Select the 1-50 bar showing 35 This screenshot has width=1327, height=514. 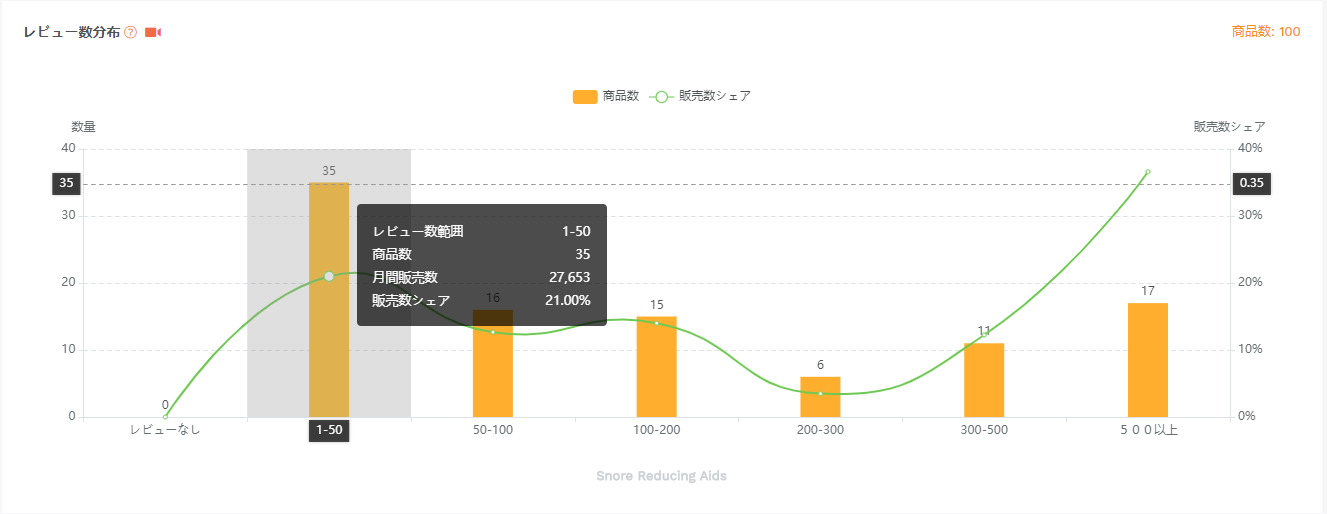[x=329, y=300]
